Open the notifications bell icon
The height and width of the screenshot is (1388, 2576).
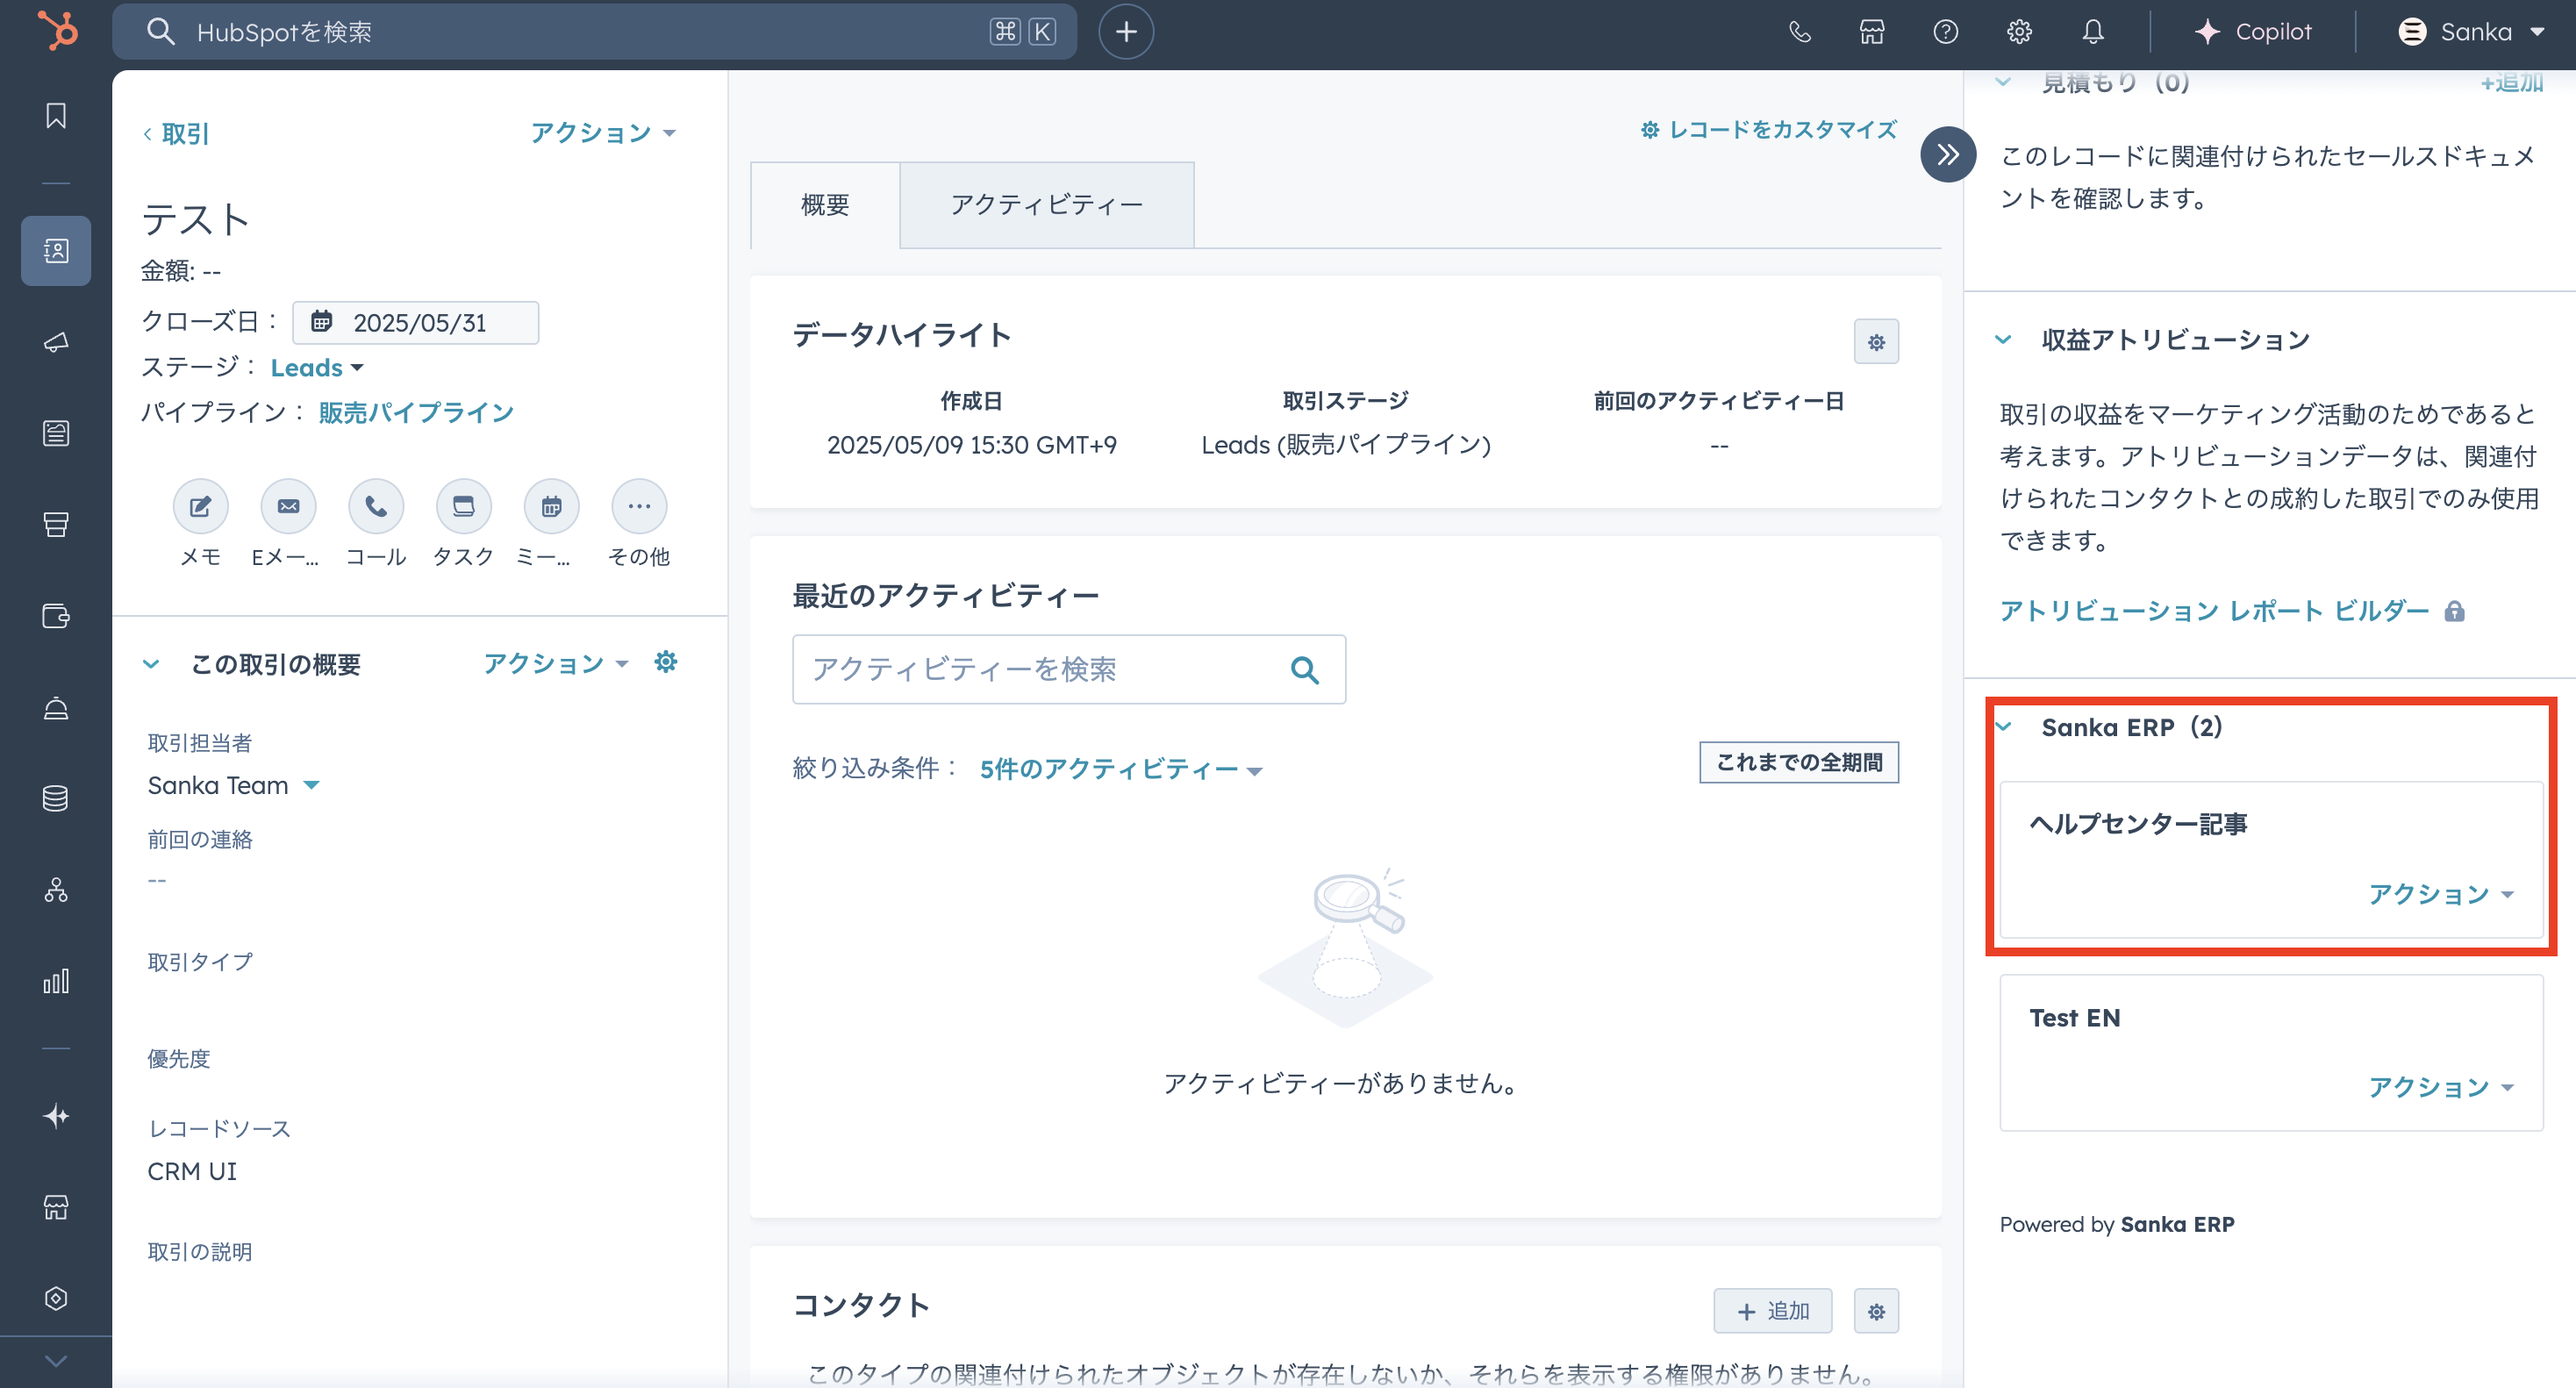(2093, 32)
